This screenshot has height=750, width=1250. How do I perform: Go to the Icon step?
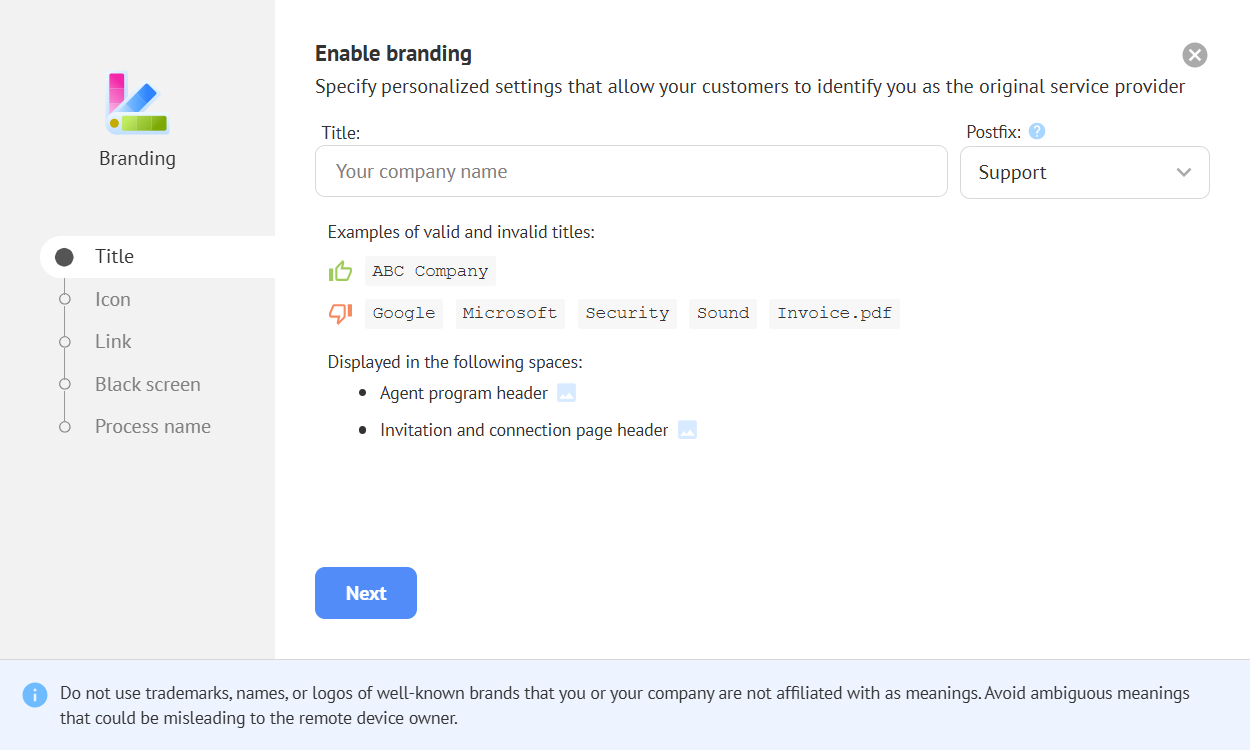[113, 300]
